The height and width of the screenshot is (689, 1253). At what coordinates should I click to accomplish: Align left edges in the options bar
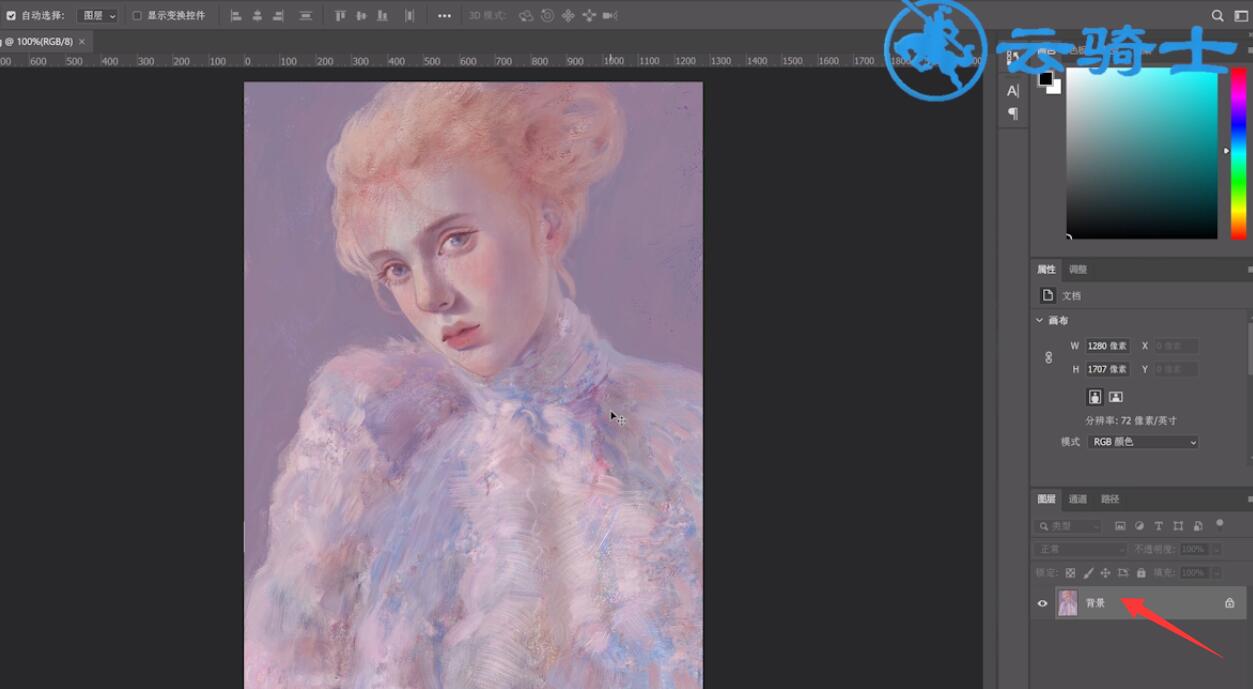pos(236,16)
